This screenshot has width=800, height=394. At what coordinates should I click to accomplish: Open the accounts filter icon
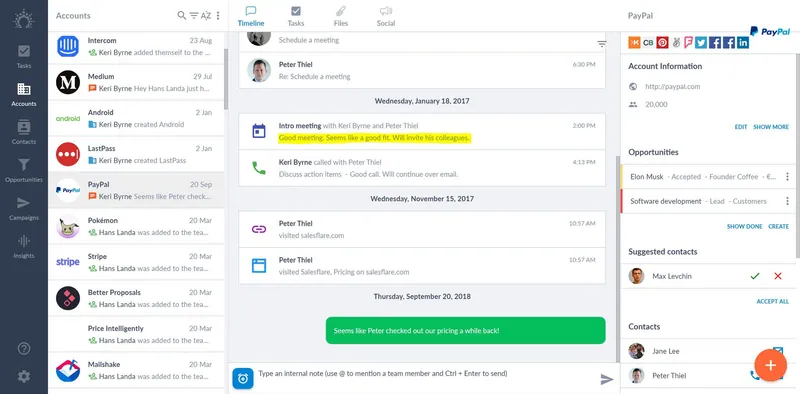[x=194, y=16]
